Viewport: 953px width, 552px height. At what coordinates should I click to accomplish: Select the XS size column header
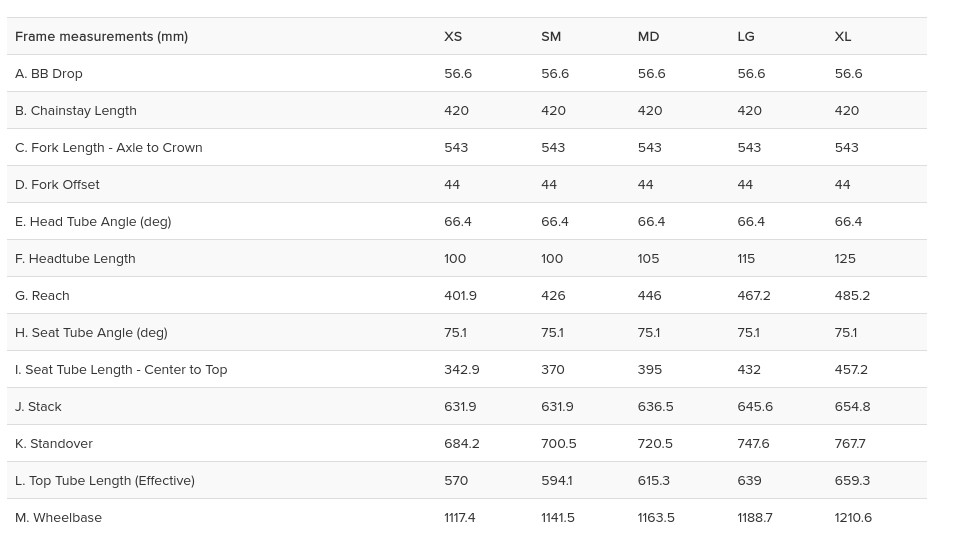(453, 36)
